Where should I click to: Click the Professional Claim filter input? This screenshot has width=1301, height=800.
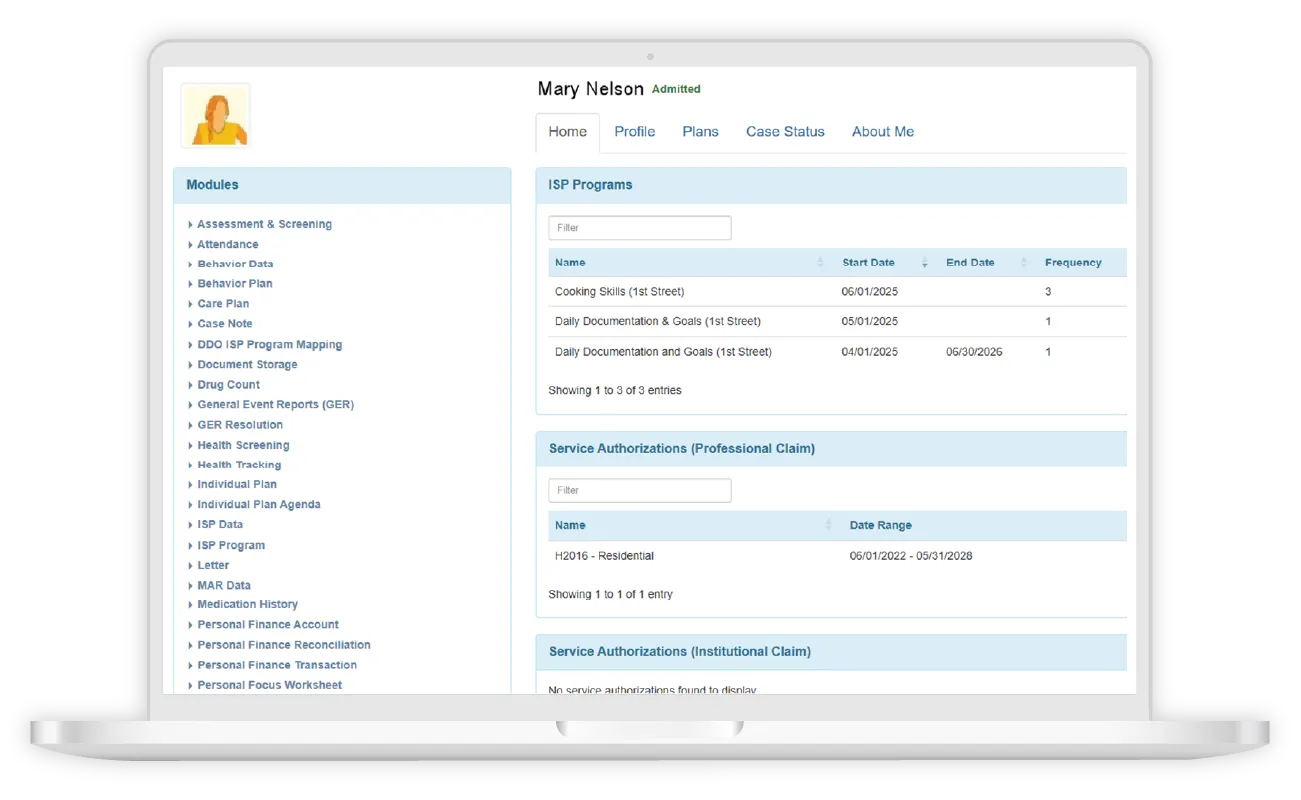click(x=639, y=491)
